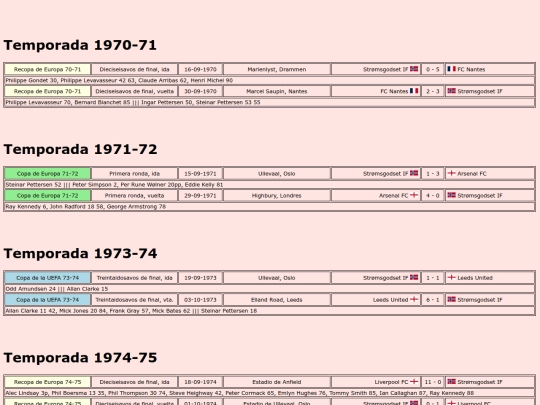Click the 1 - 3 score

[x=433, y=174]
